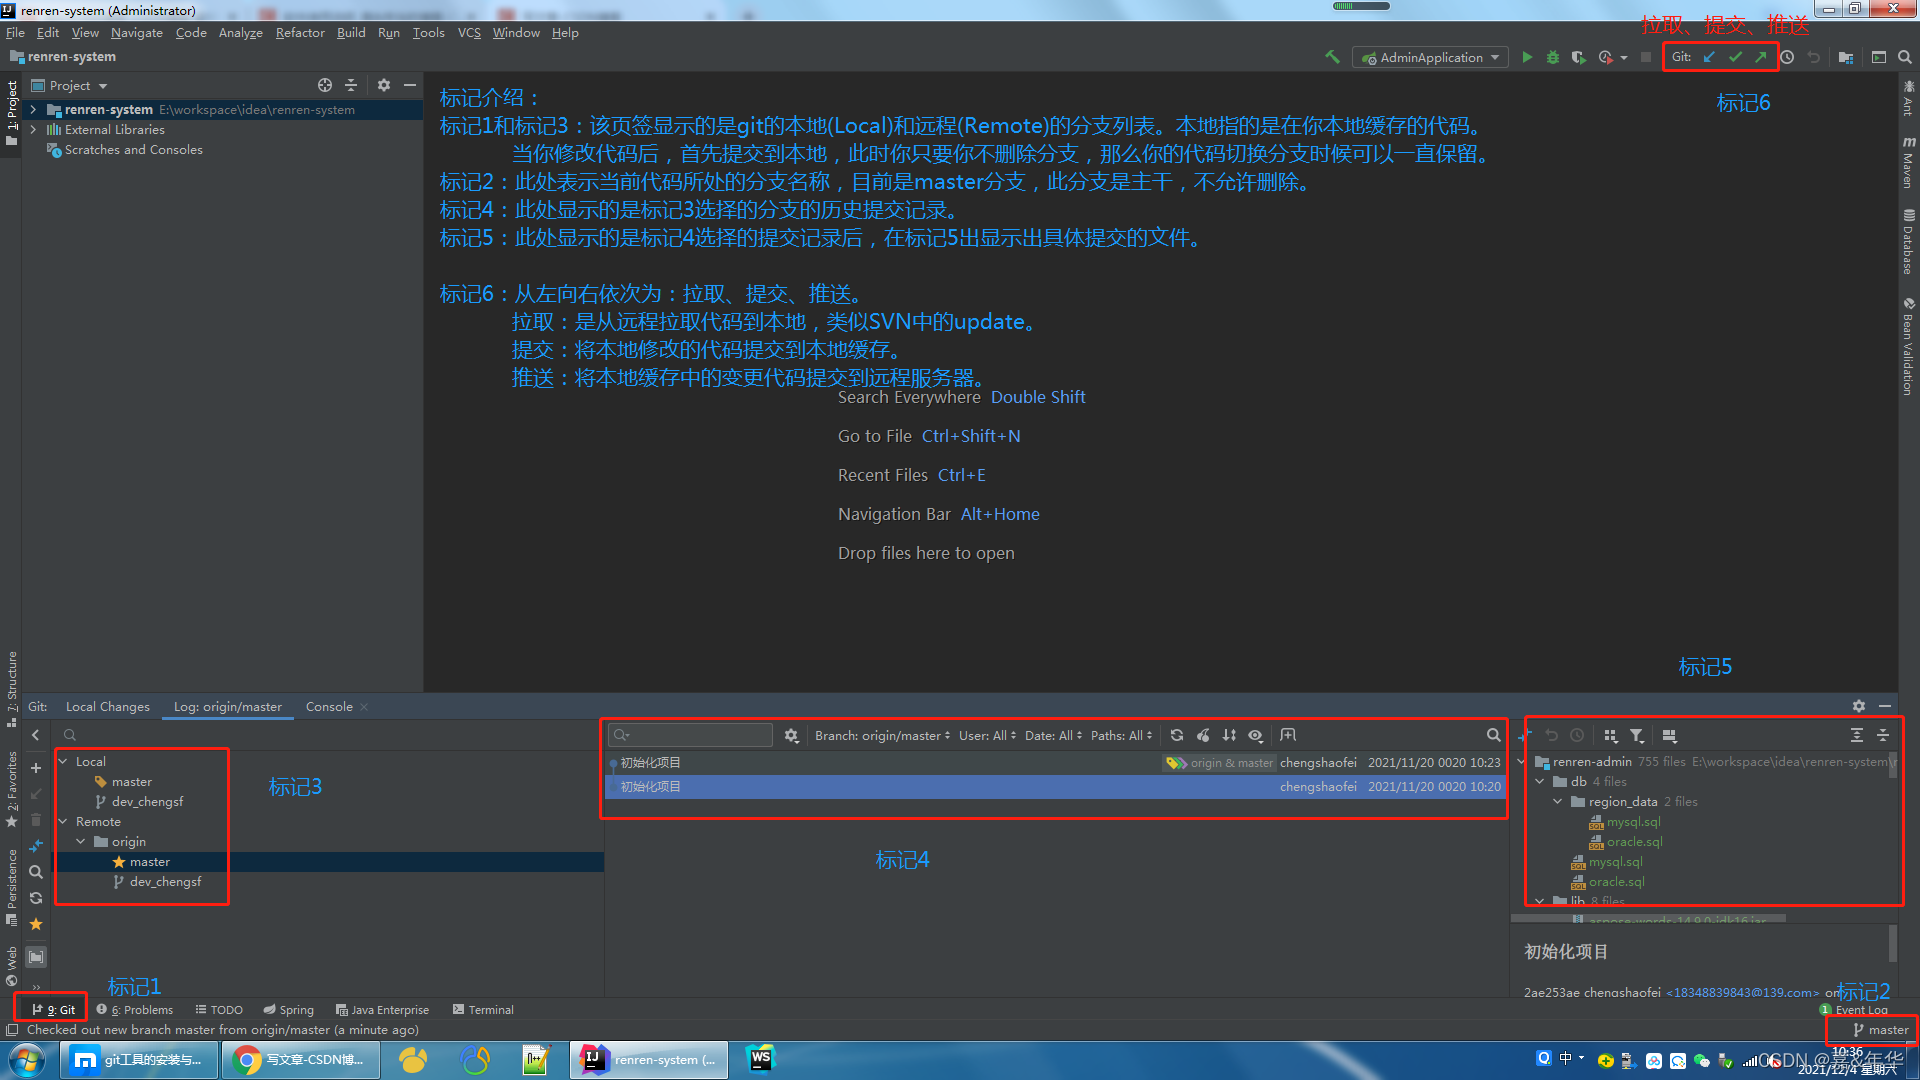1920x1080 pixels.
Task: Hide the Git tool window with minus icon
Action: (x=1885, y=706)
